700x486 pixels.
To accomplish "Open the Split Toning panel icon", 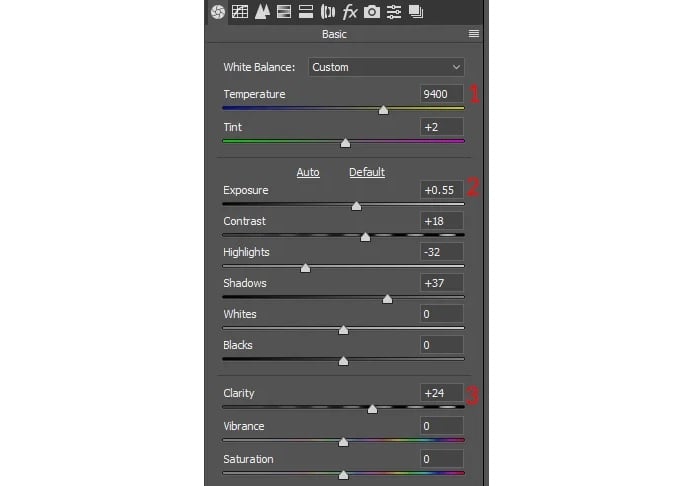I will [x=306, y=12].
